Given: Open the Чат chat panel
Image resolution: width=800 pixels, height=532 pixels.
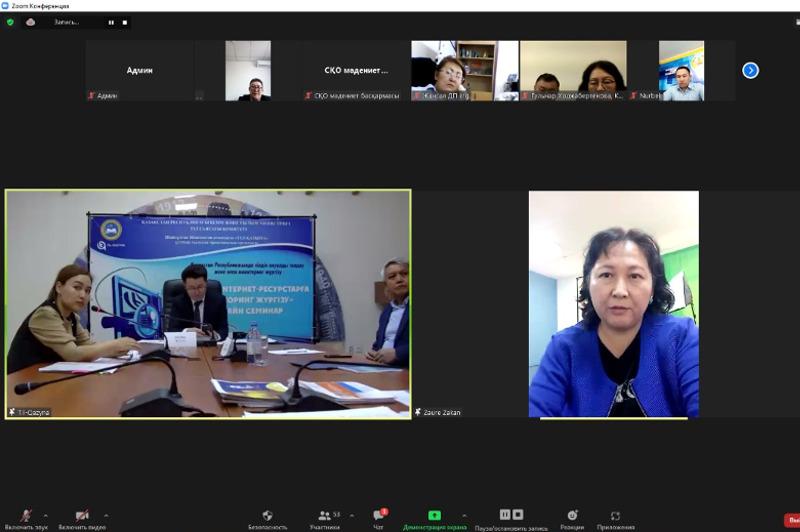Looking at the screenshot, I should 379,520.
